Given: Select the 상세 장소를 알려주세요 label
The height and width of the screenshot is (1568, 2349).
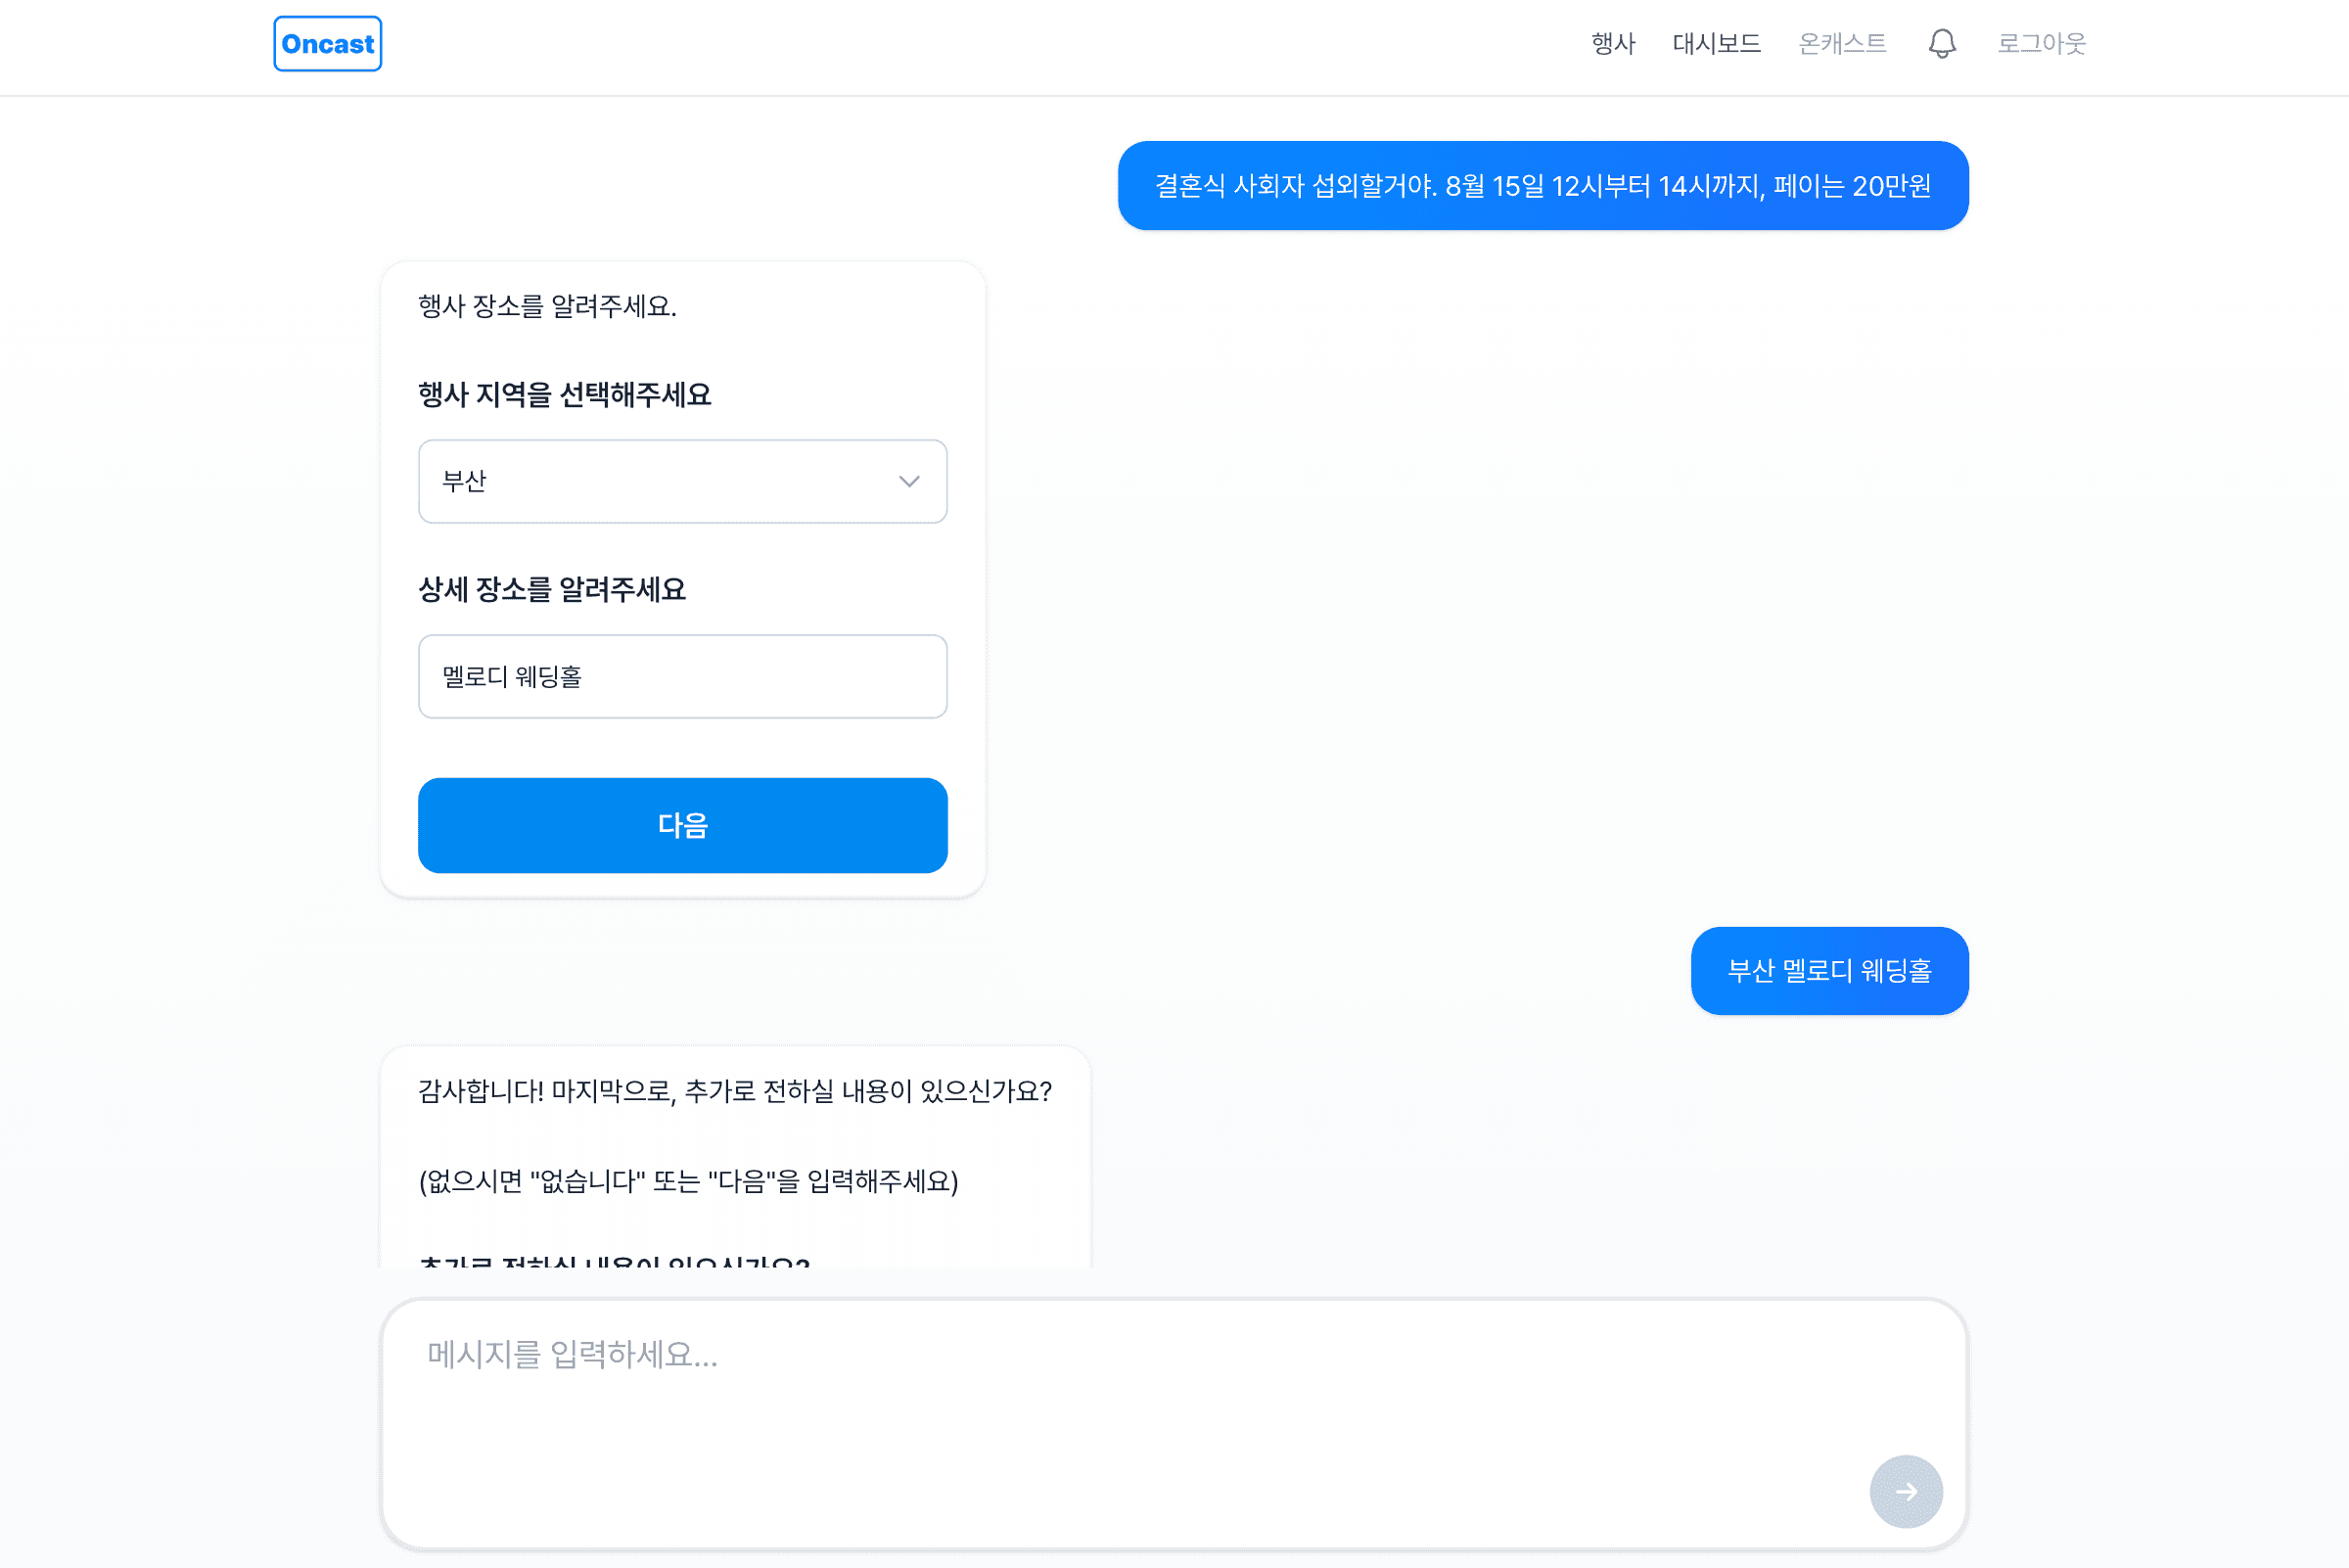Looking at the screenshot, I should [552, 590].
